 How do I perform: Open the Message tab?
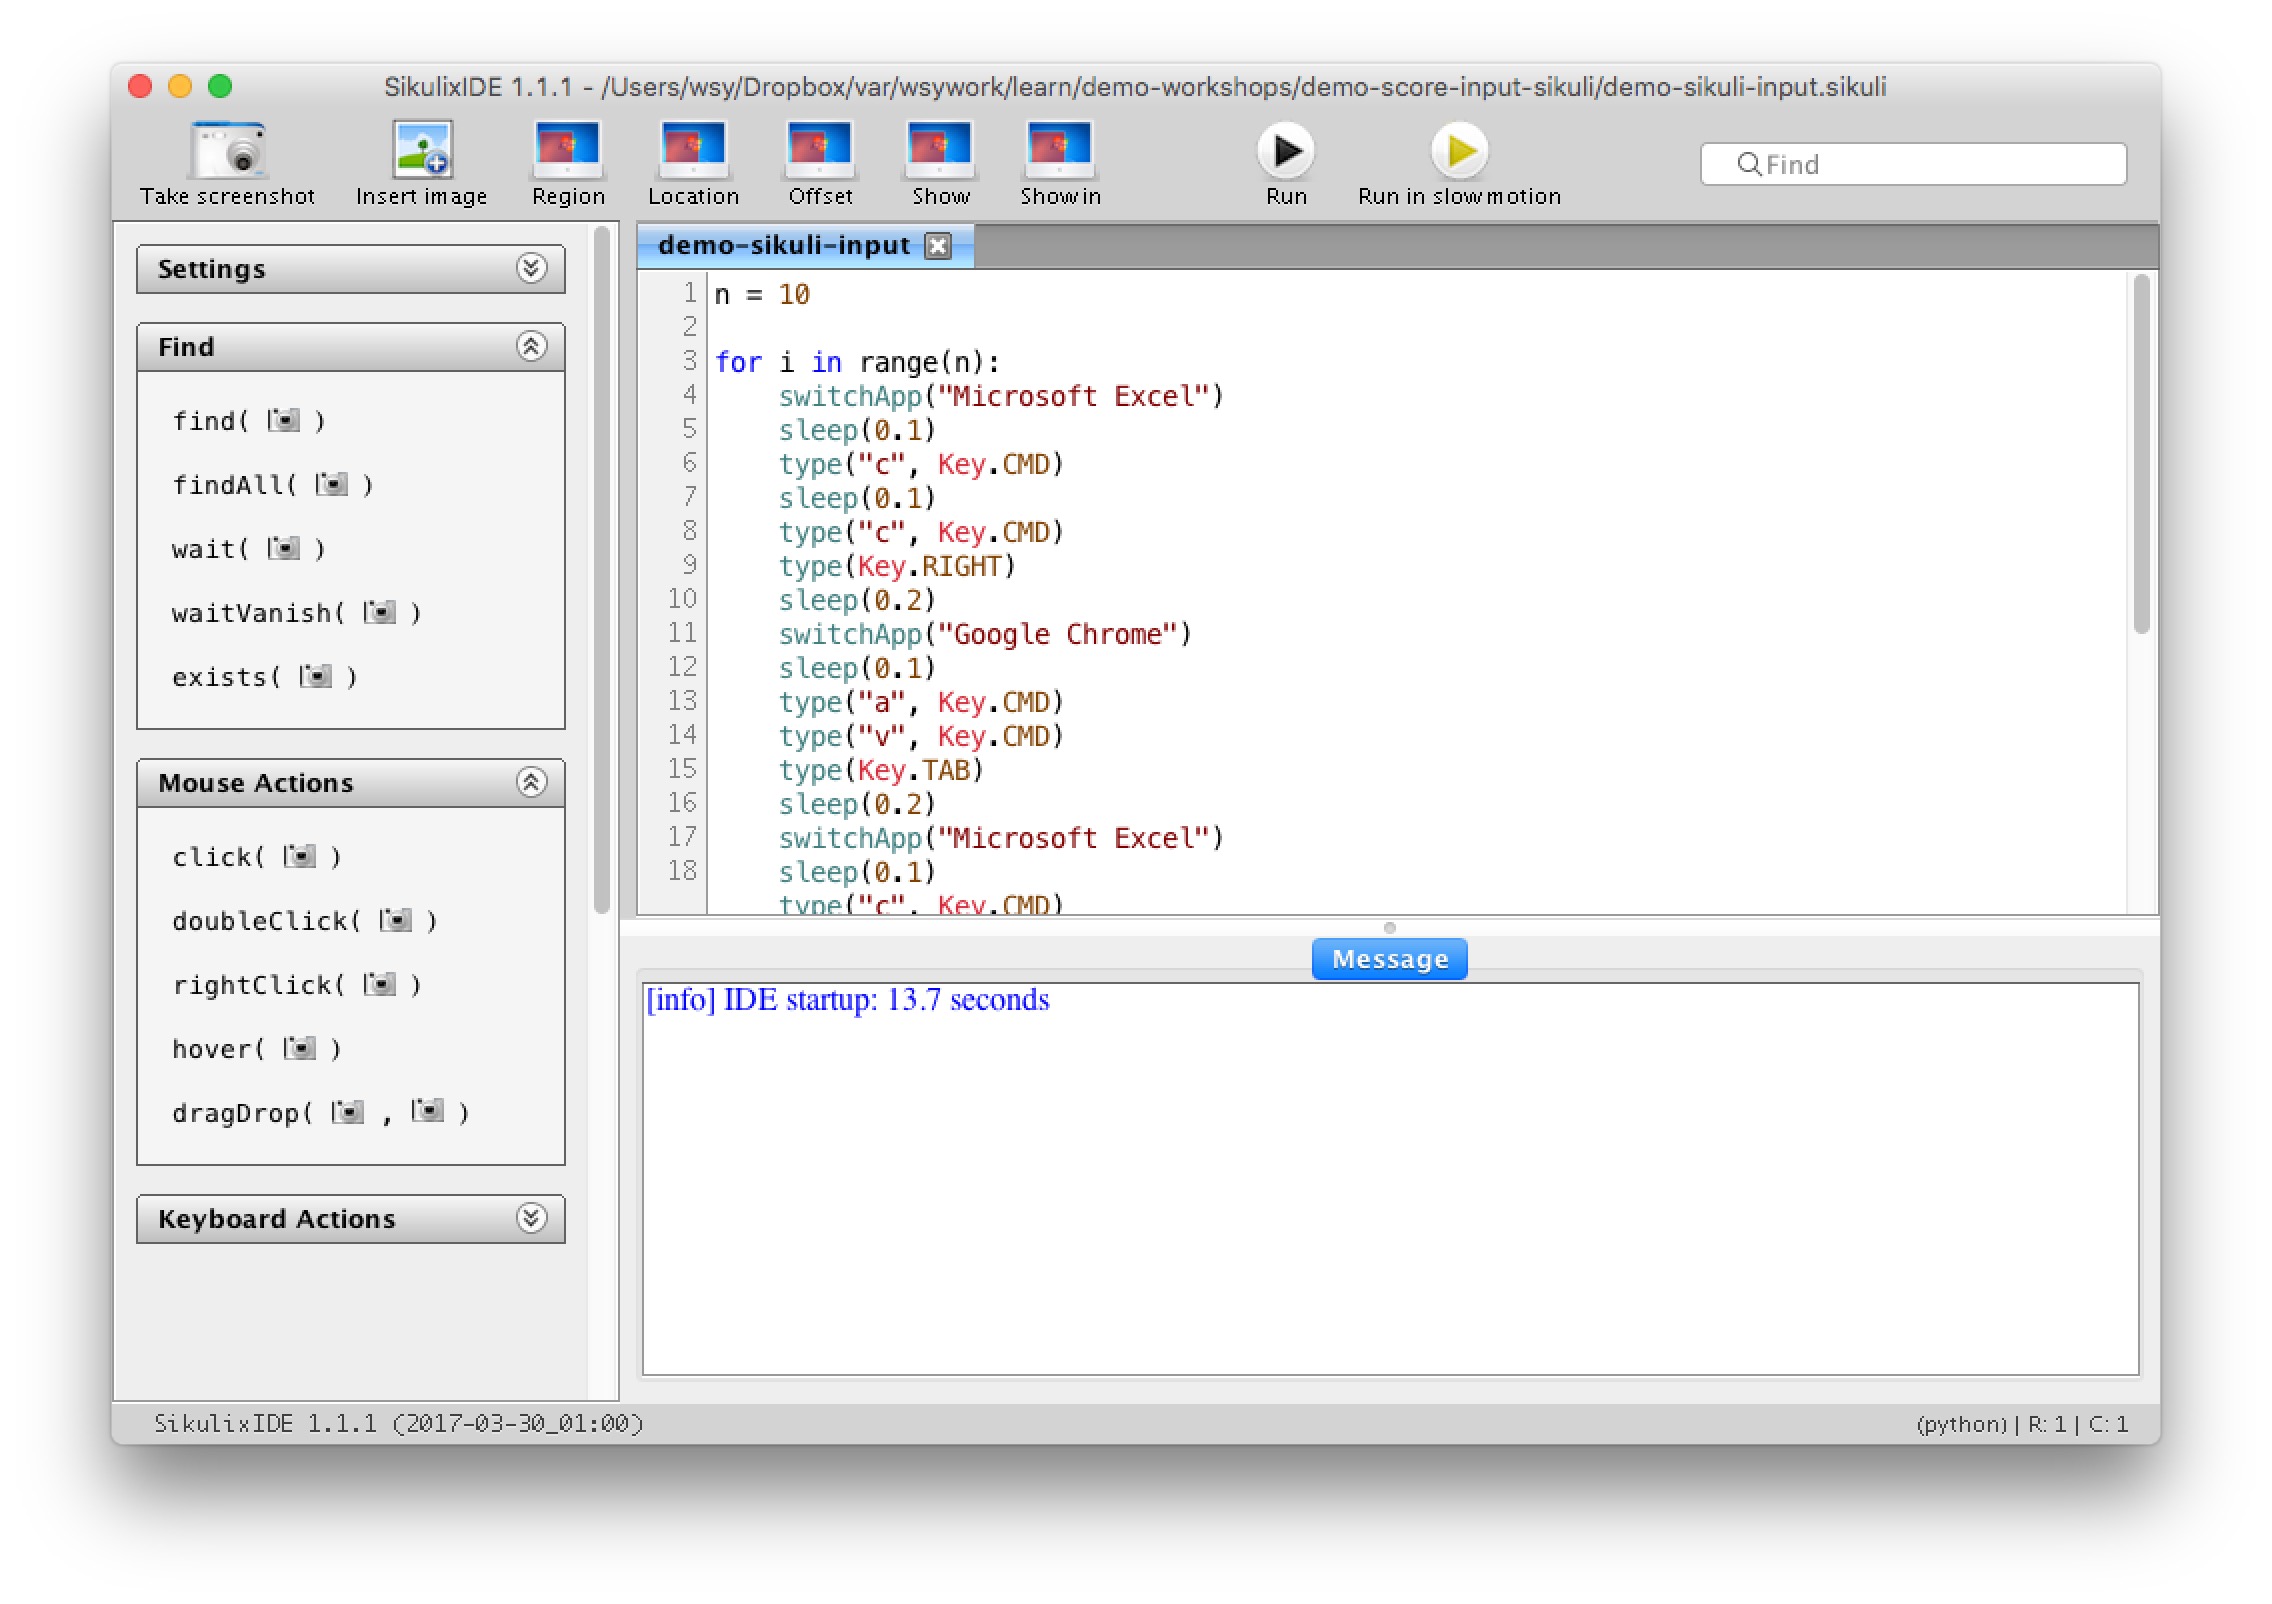[x=1389, y=959]
